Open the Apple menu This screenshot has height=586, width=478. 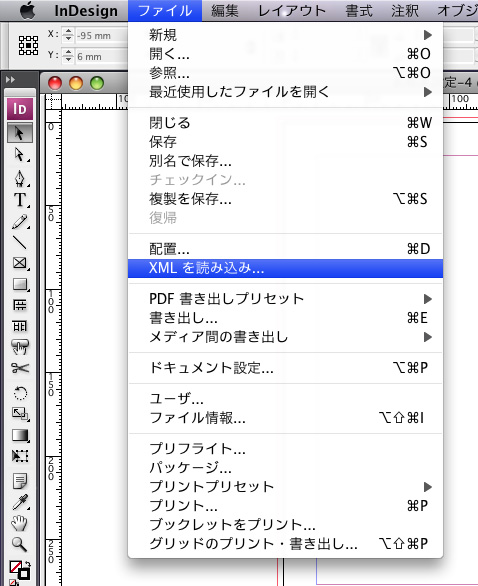click(27, 10)
